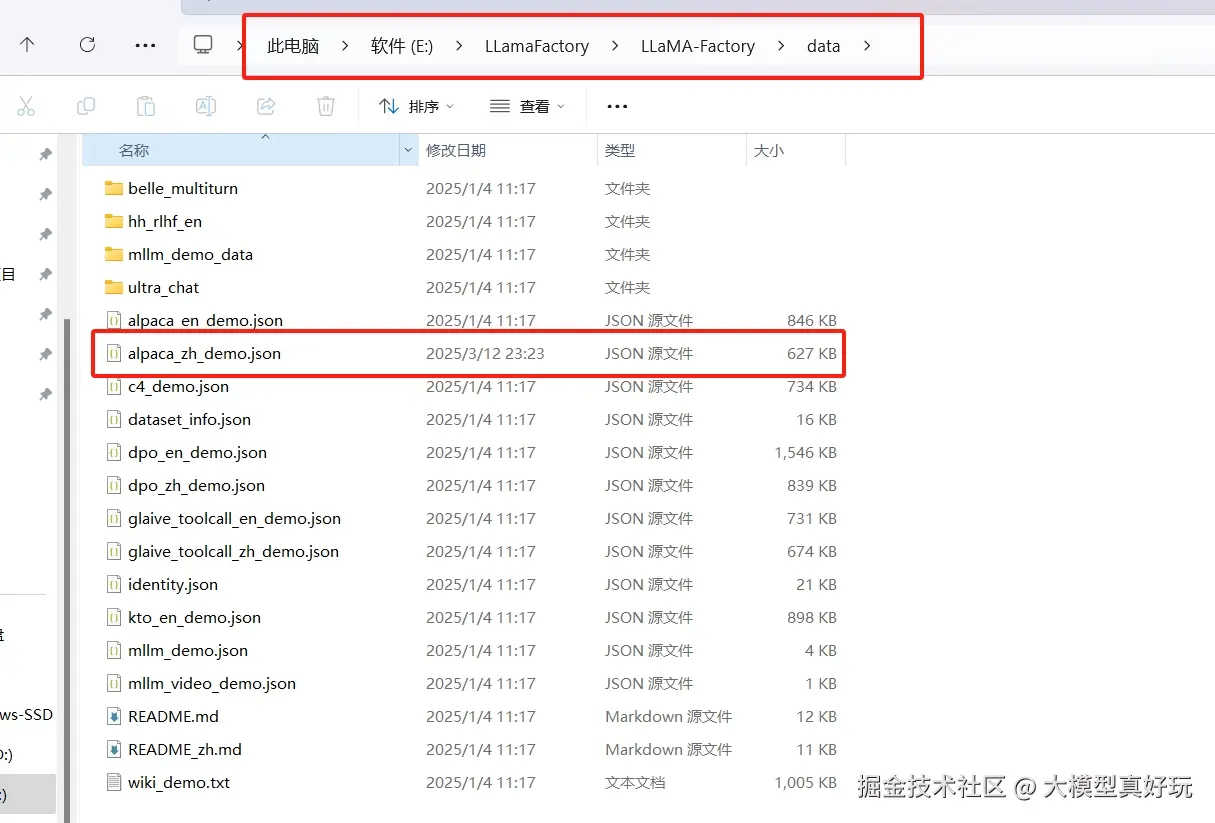Viewport: 1215px width, 823px height.
Task: Open the navigation bar's three-dot menu
Action: [145, 45]
